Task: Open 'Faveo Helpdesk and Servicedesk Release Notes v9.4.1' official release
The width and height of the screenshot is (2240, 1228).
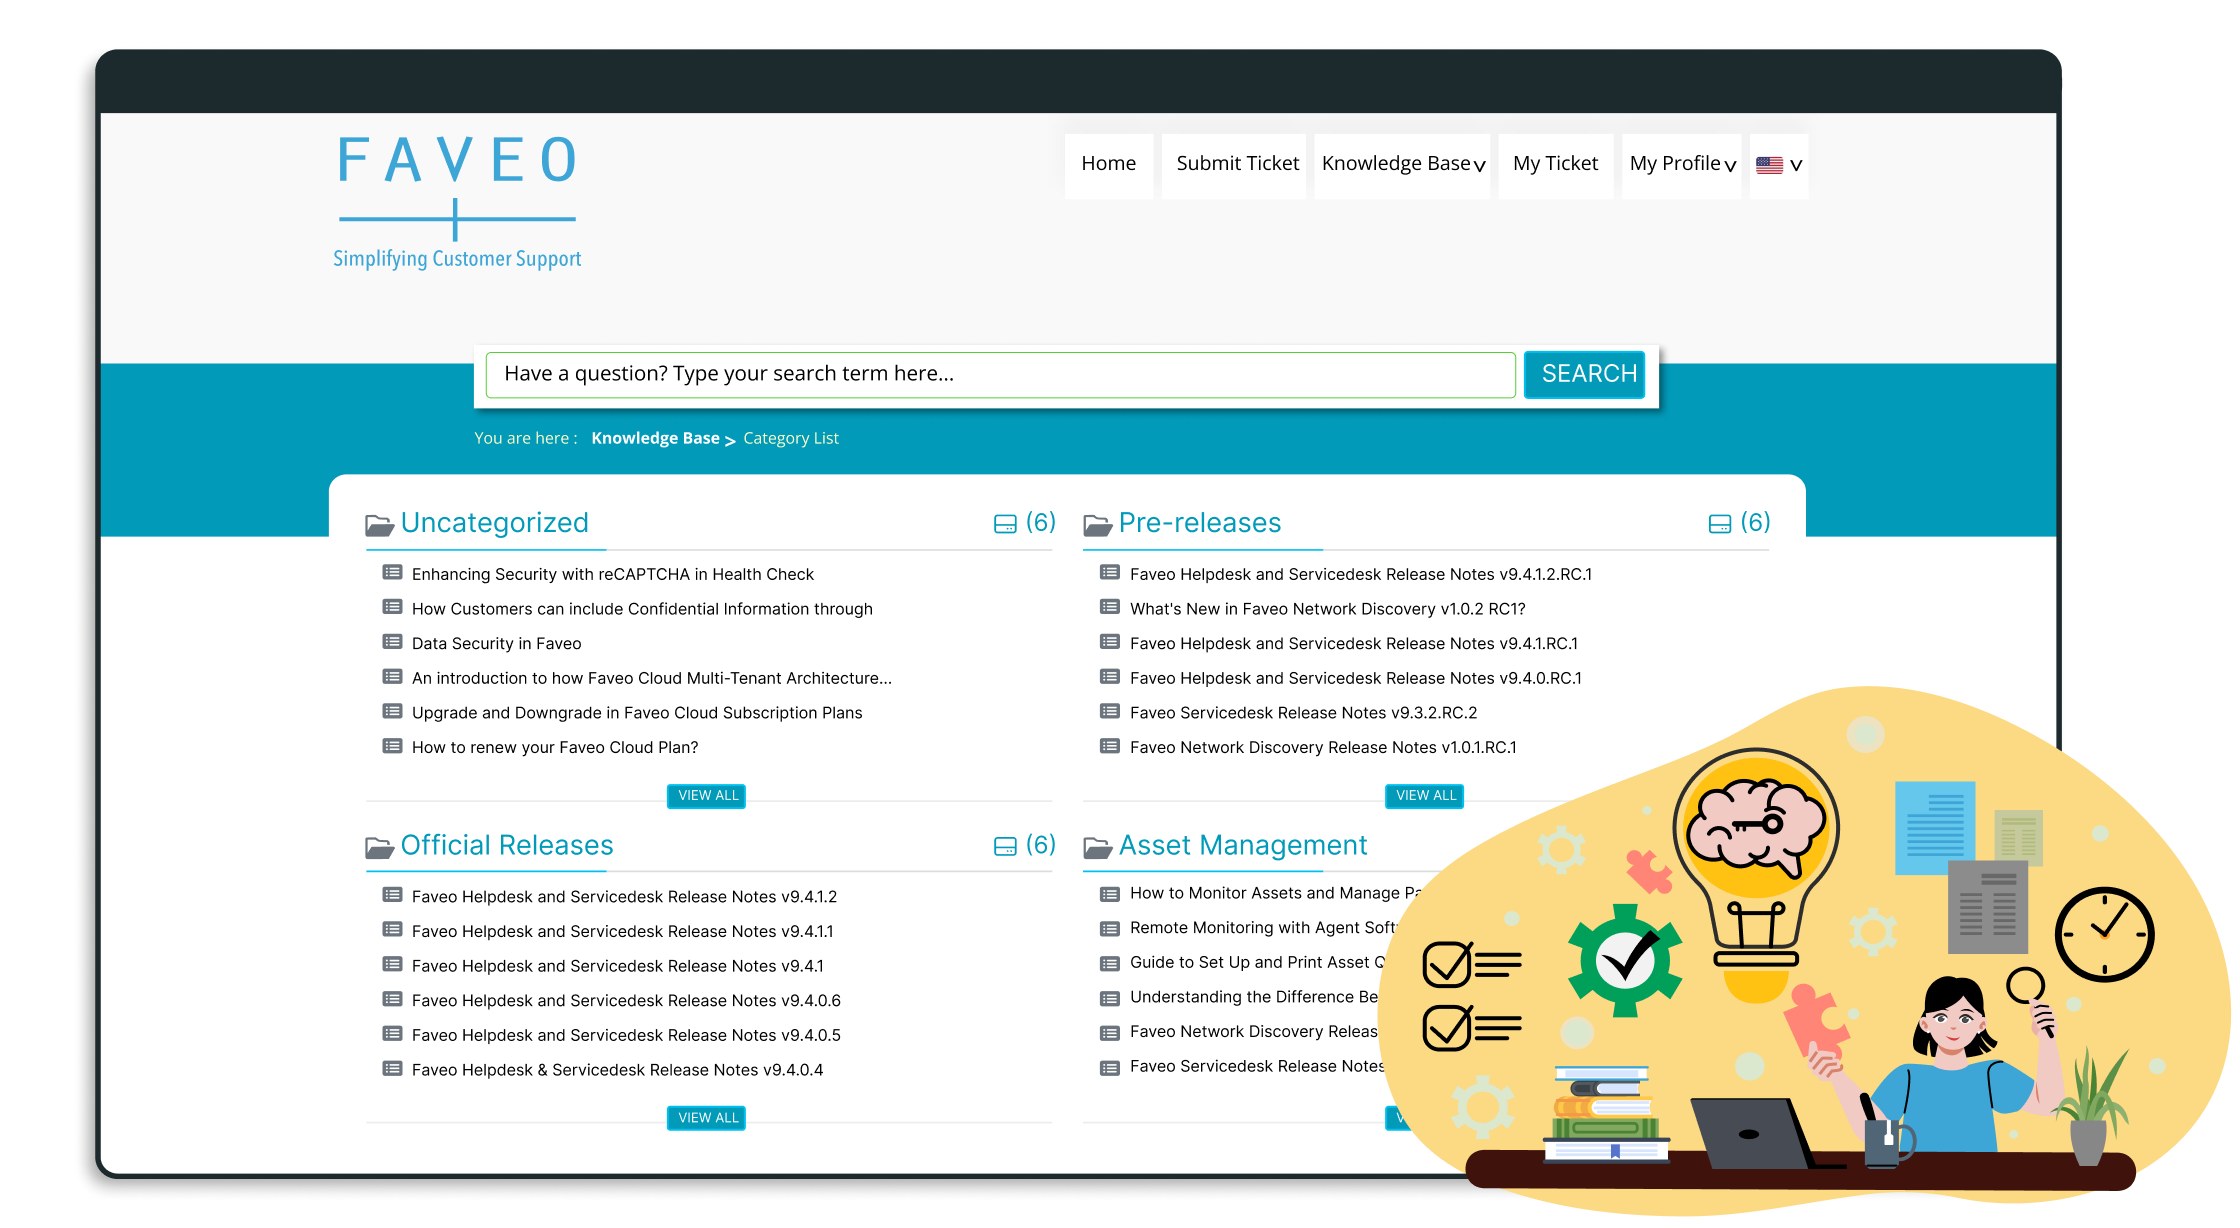Action: coord(618,966)
